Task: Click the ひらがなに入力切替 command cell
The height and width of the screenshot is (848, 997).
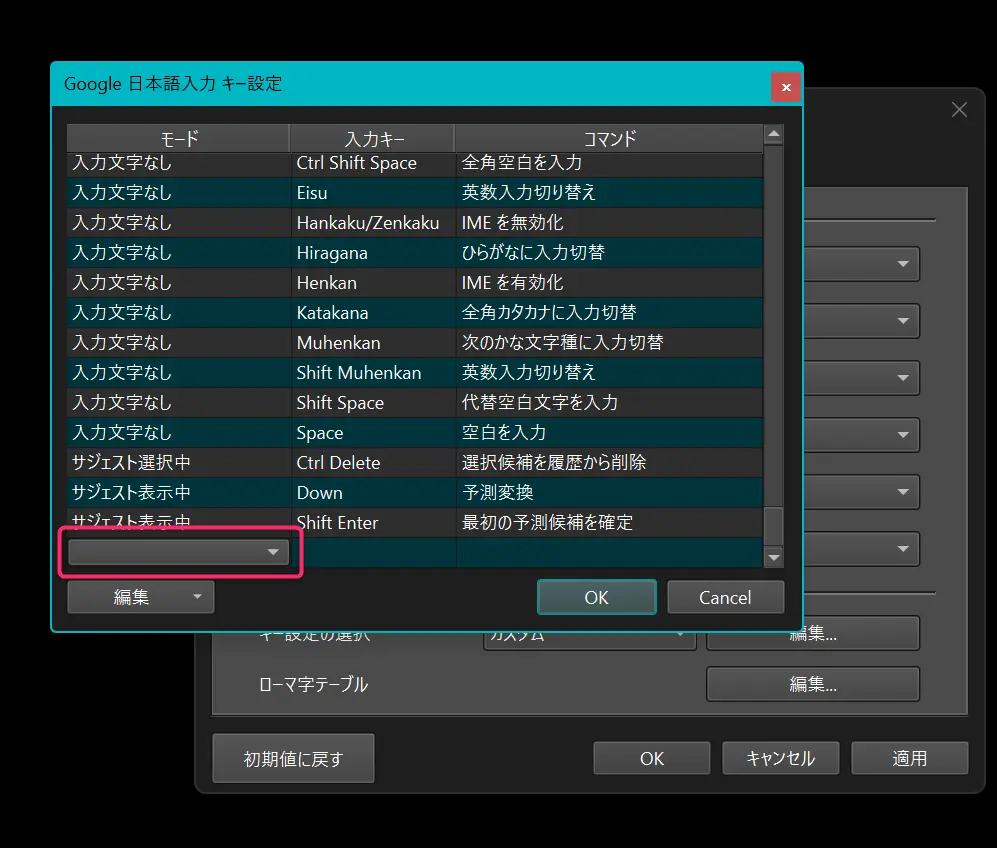Action: (609, 253)
